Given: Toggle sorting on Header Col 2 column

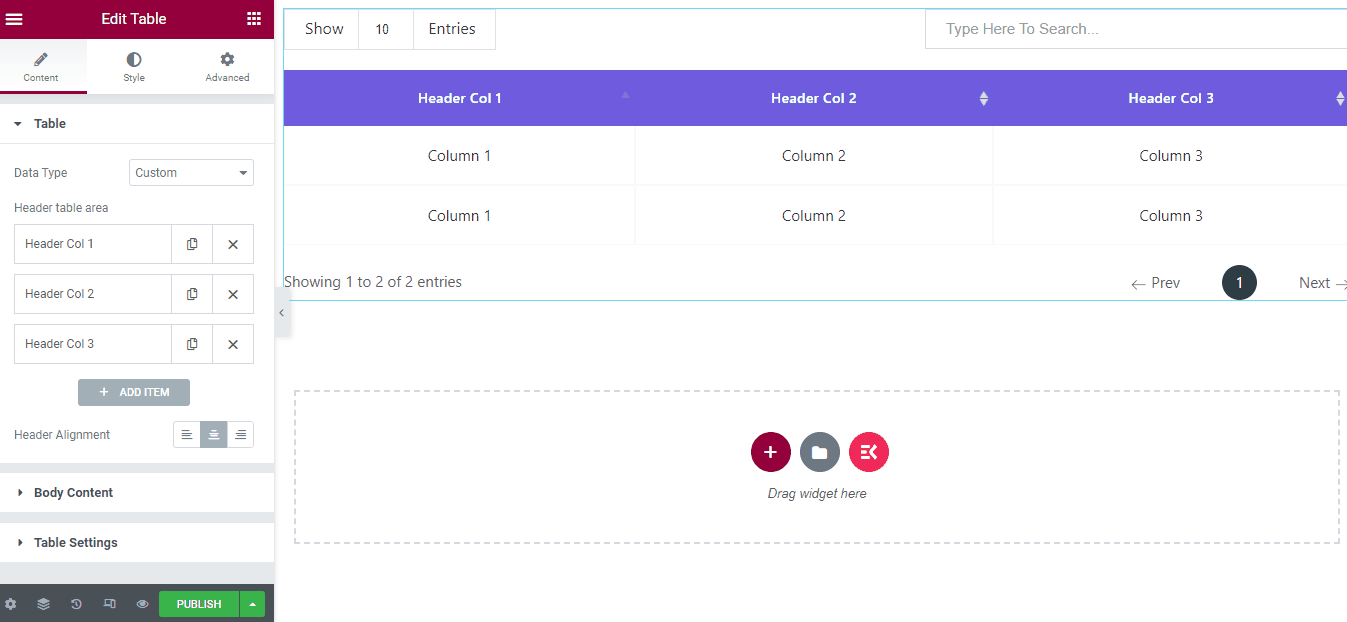Looking at the screenshot, I should click(x=983, y=98).
